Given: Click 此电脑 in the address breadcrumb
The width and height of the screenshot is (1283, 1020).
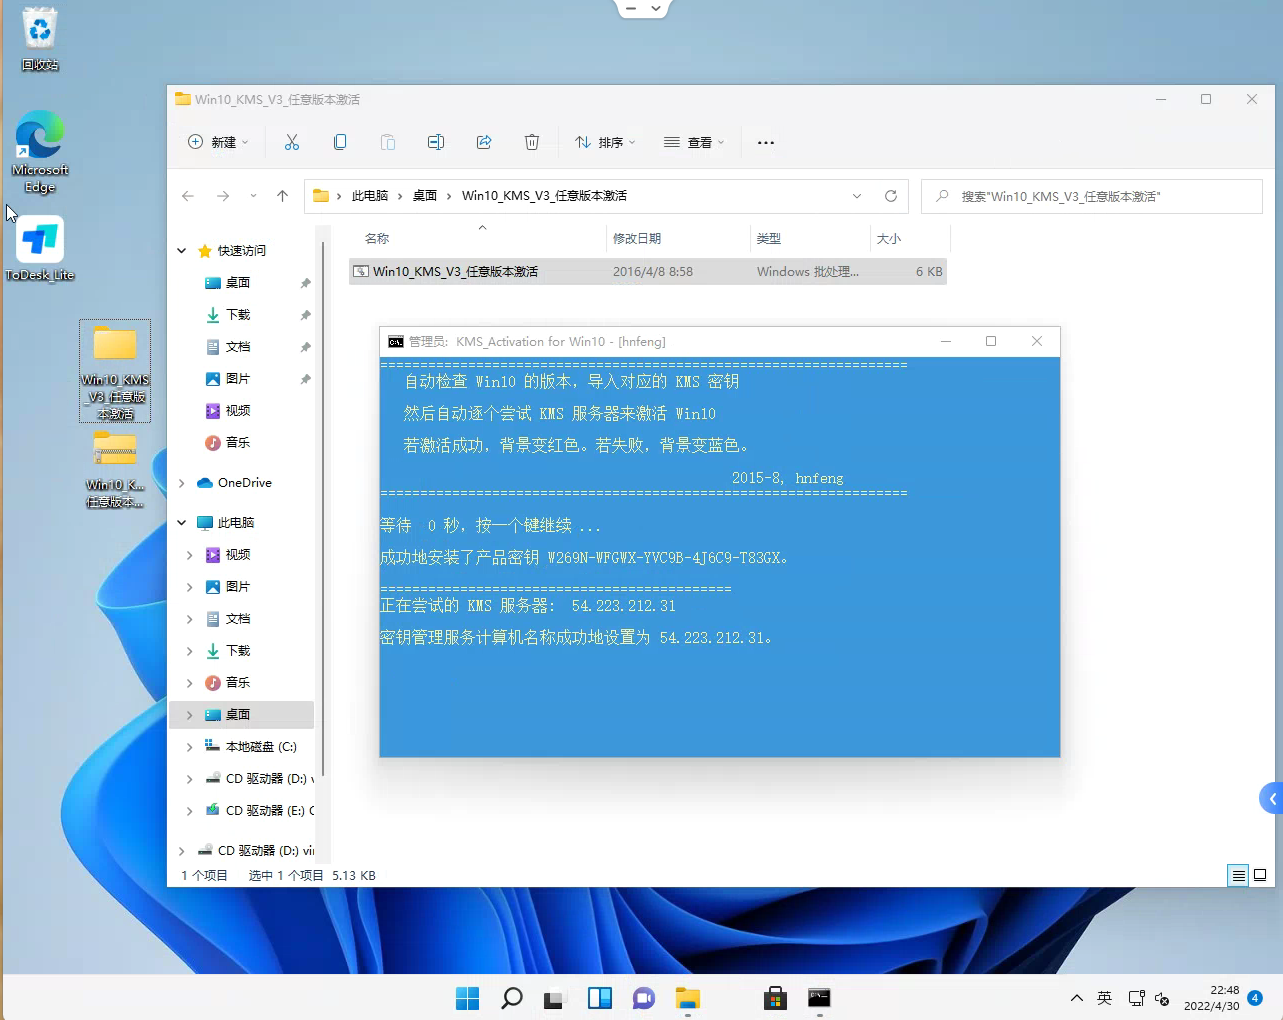Looking at the screenshot, I should tap(370, 196).
